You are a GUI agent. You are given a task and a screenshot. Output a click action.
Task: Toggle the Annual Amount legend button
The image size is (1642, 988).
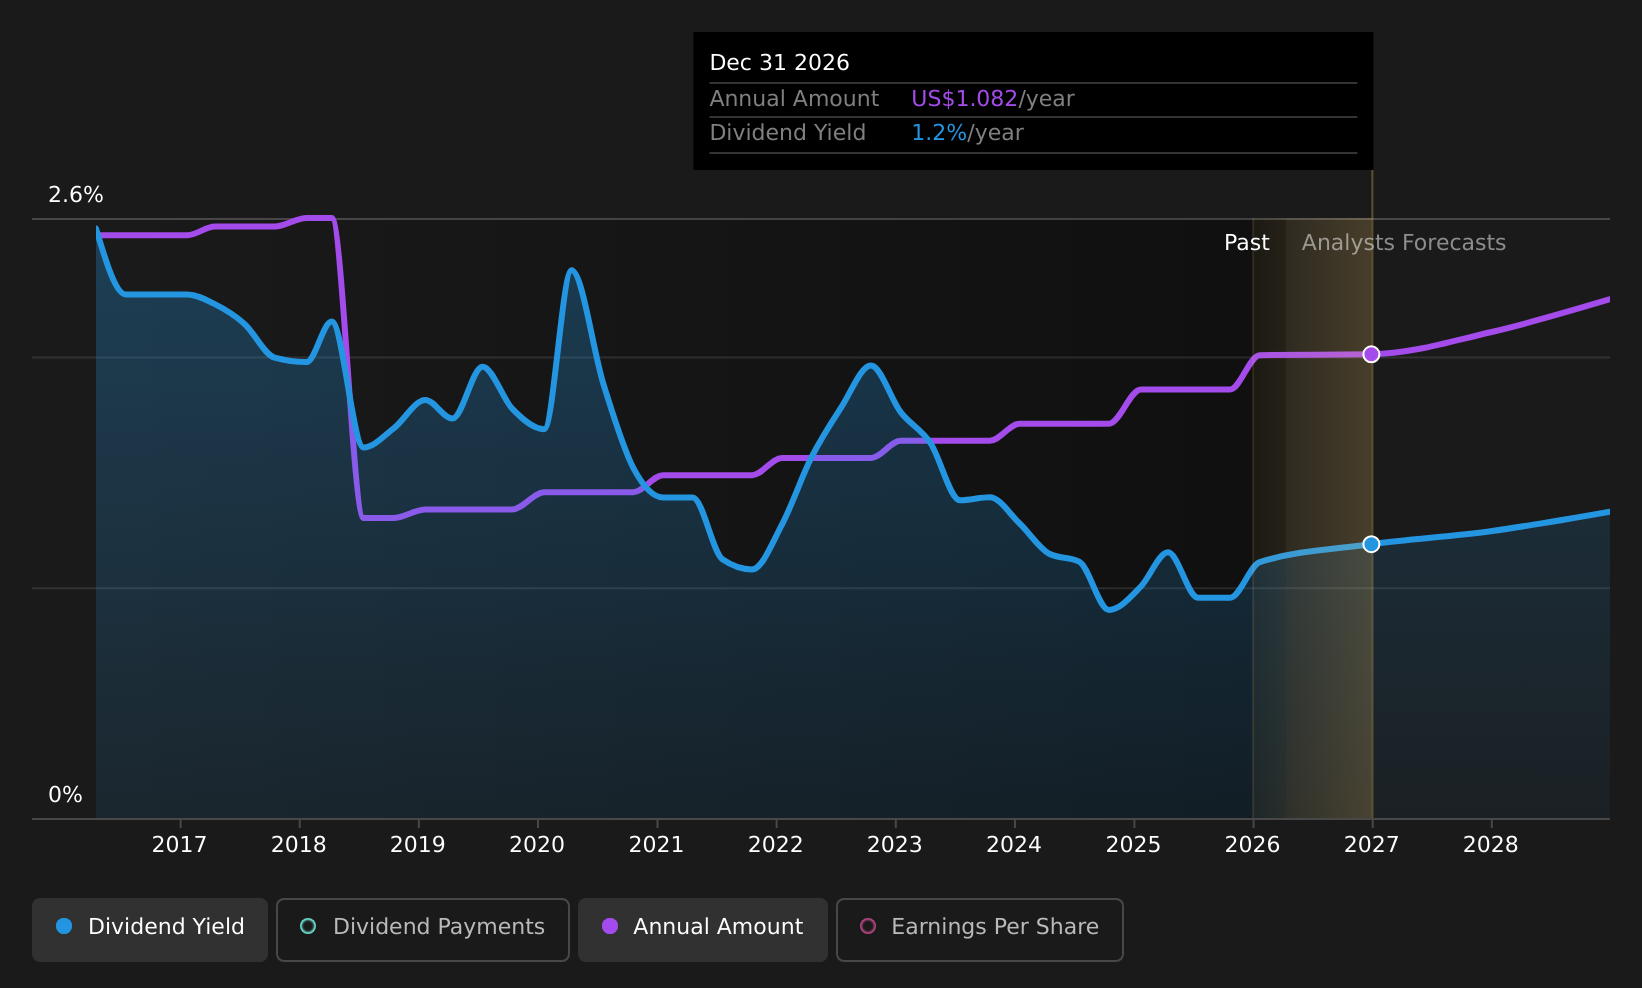click(x=702, y=929)
